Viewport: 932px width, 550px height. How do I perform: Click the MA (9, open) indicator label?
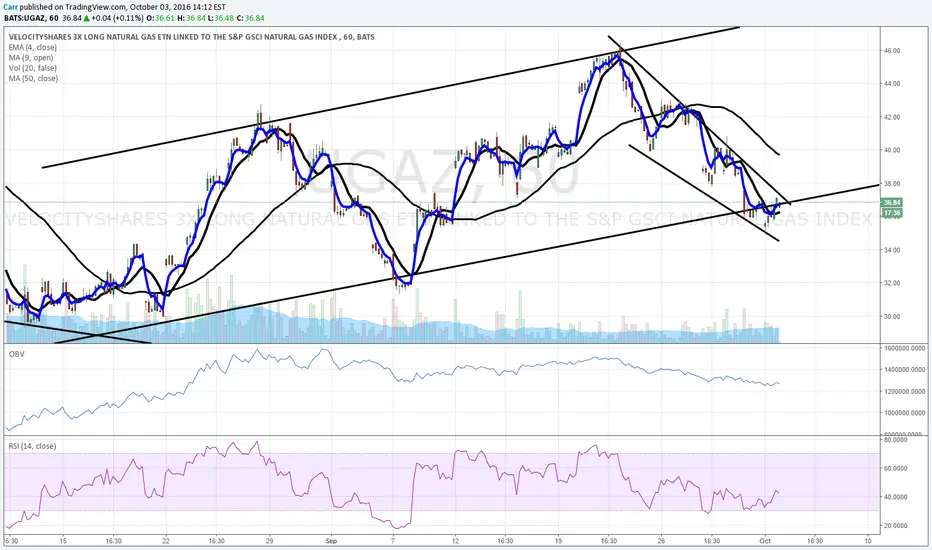click(x=31, y=58)
